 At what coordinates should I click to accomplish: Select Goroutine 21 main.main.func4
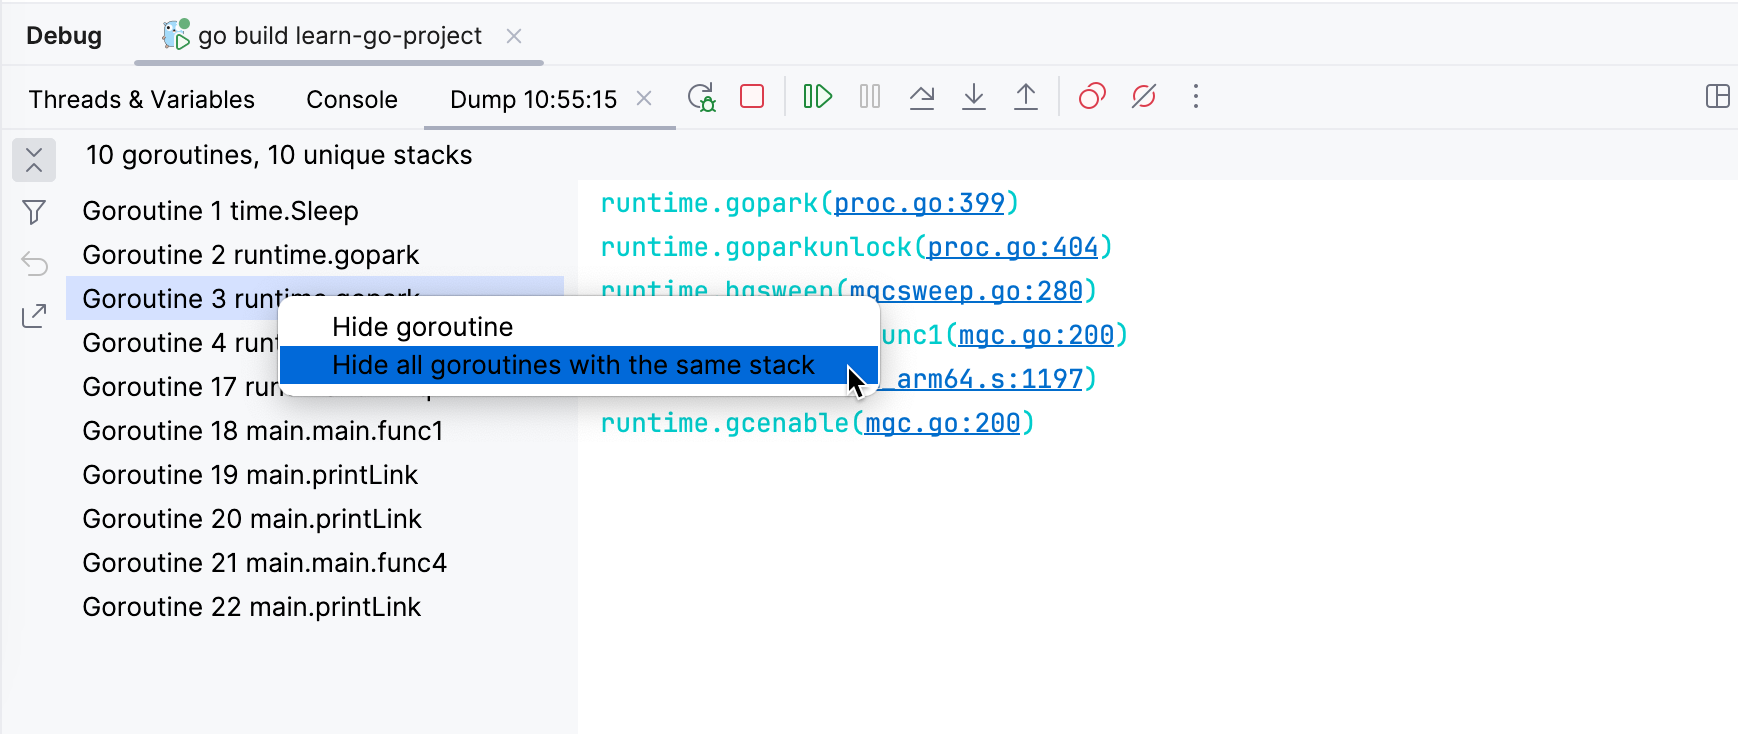point(315,563)
